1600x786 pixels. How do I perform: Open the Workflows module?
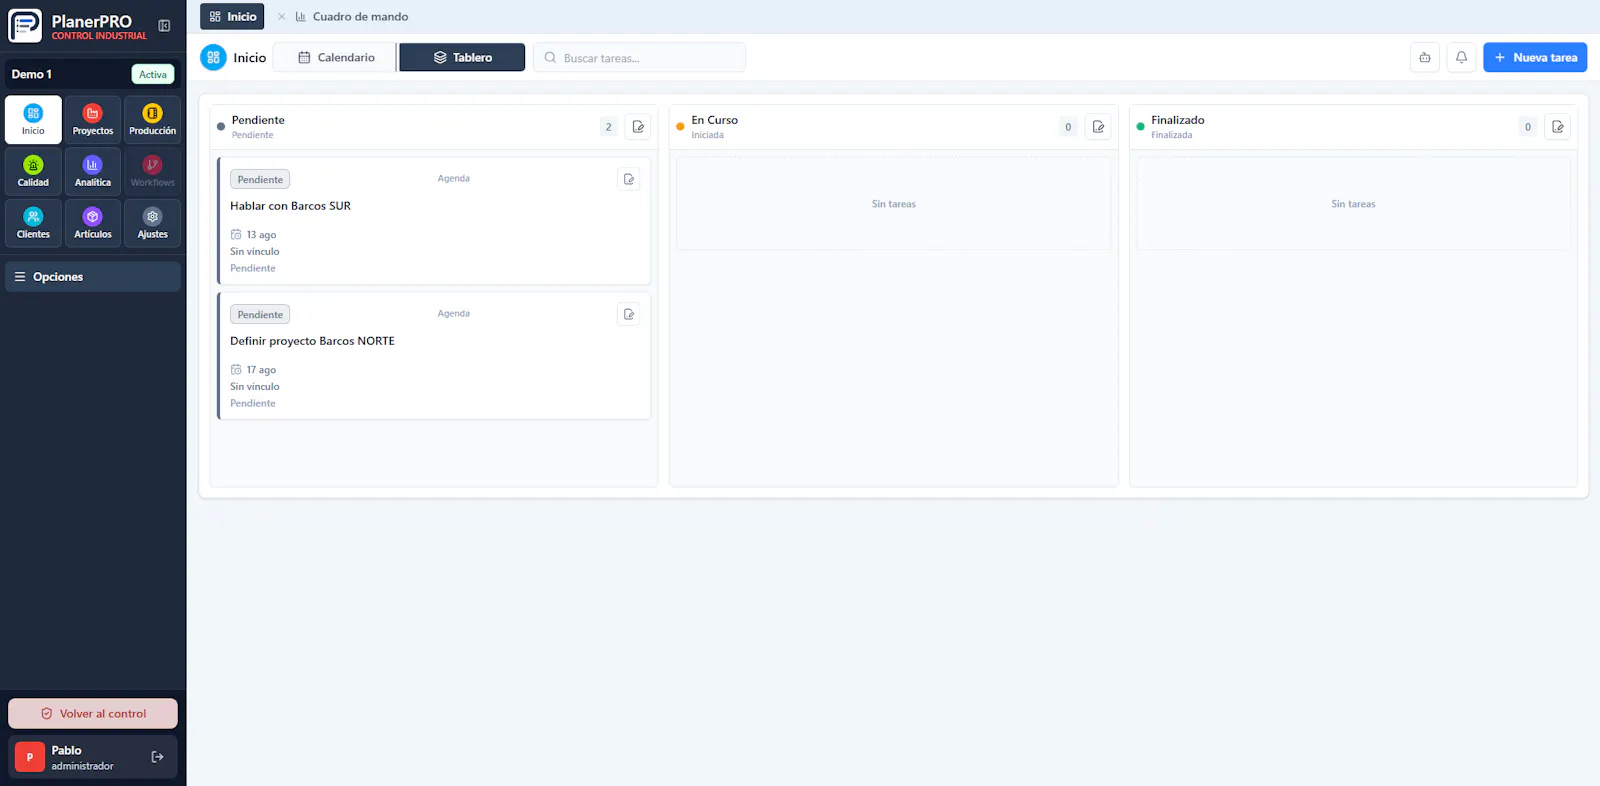point(152,171)
